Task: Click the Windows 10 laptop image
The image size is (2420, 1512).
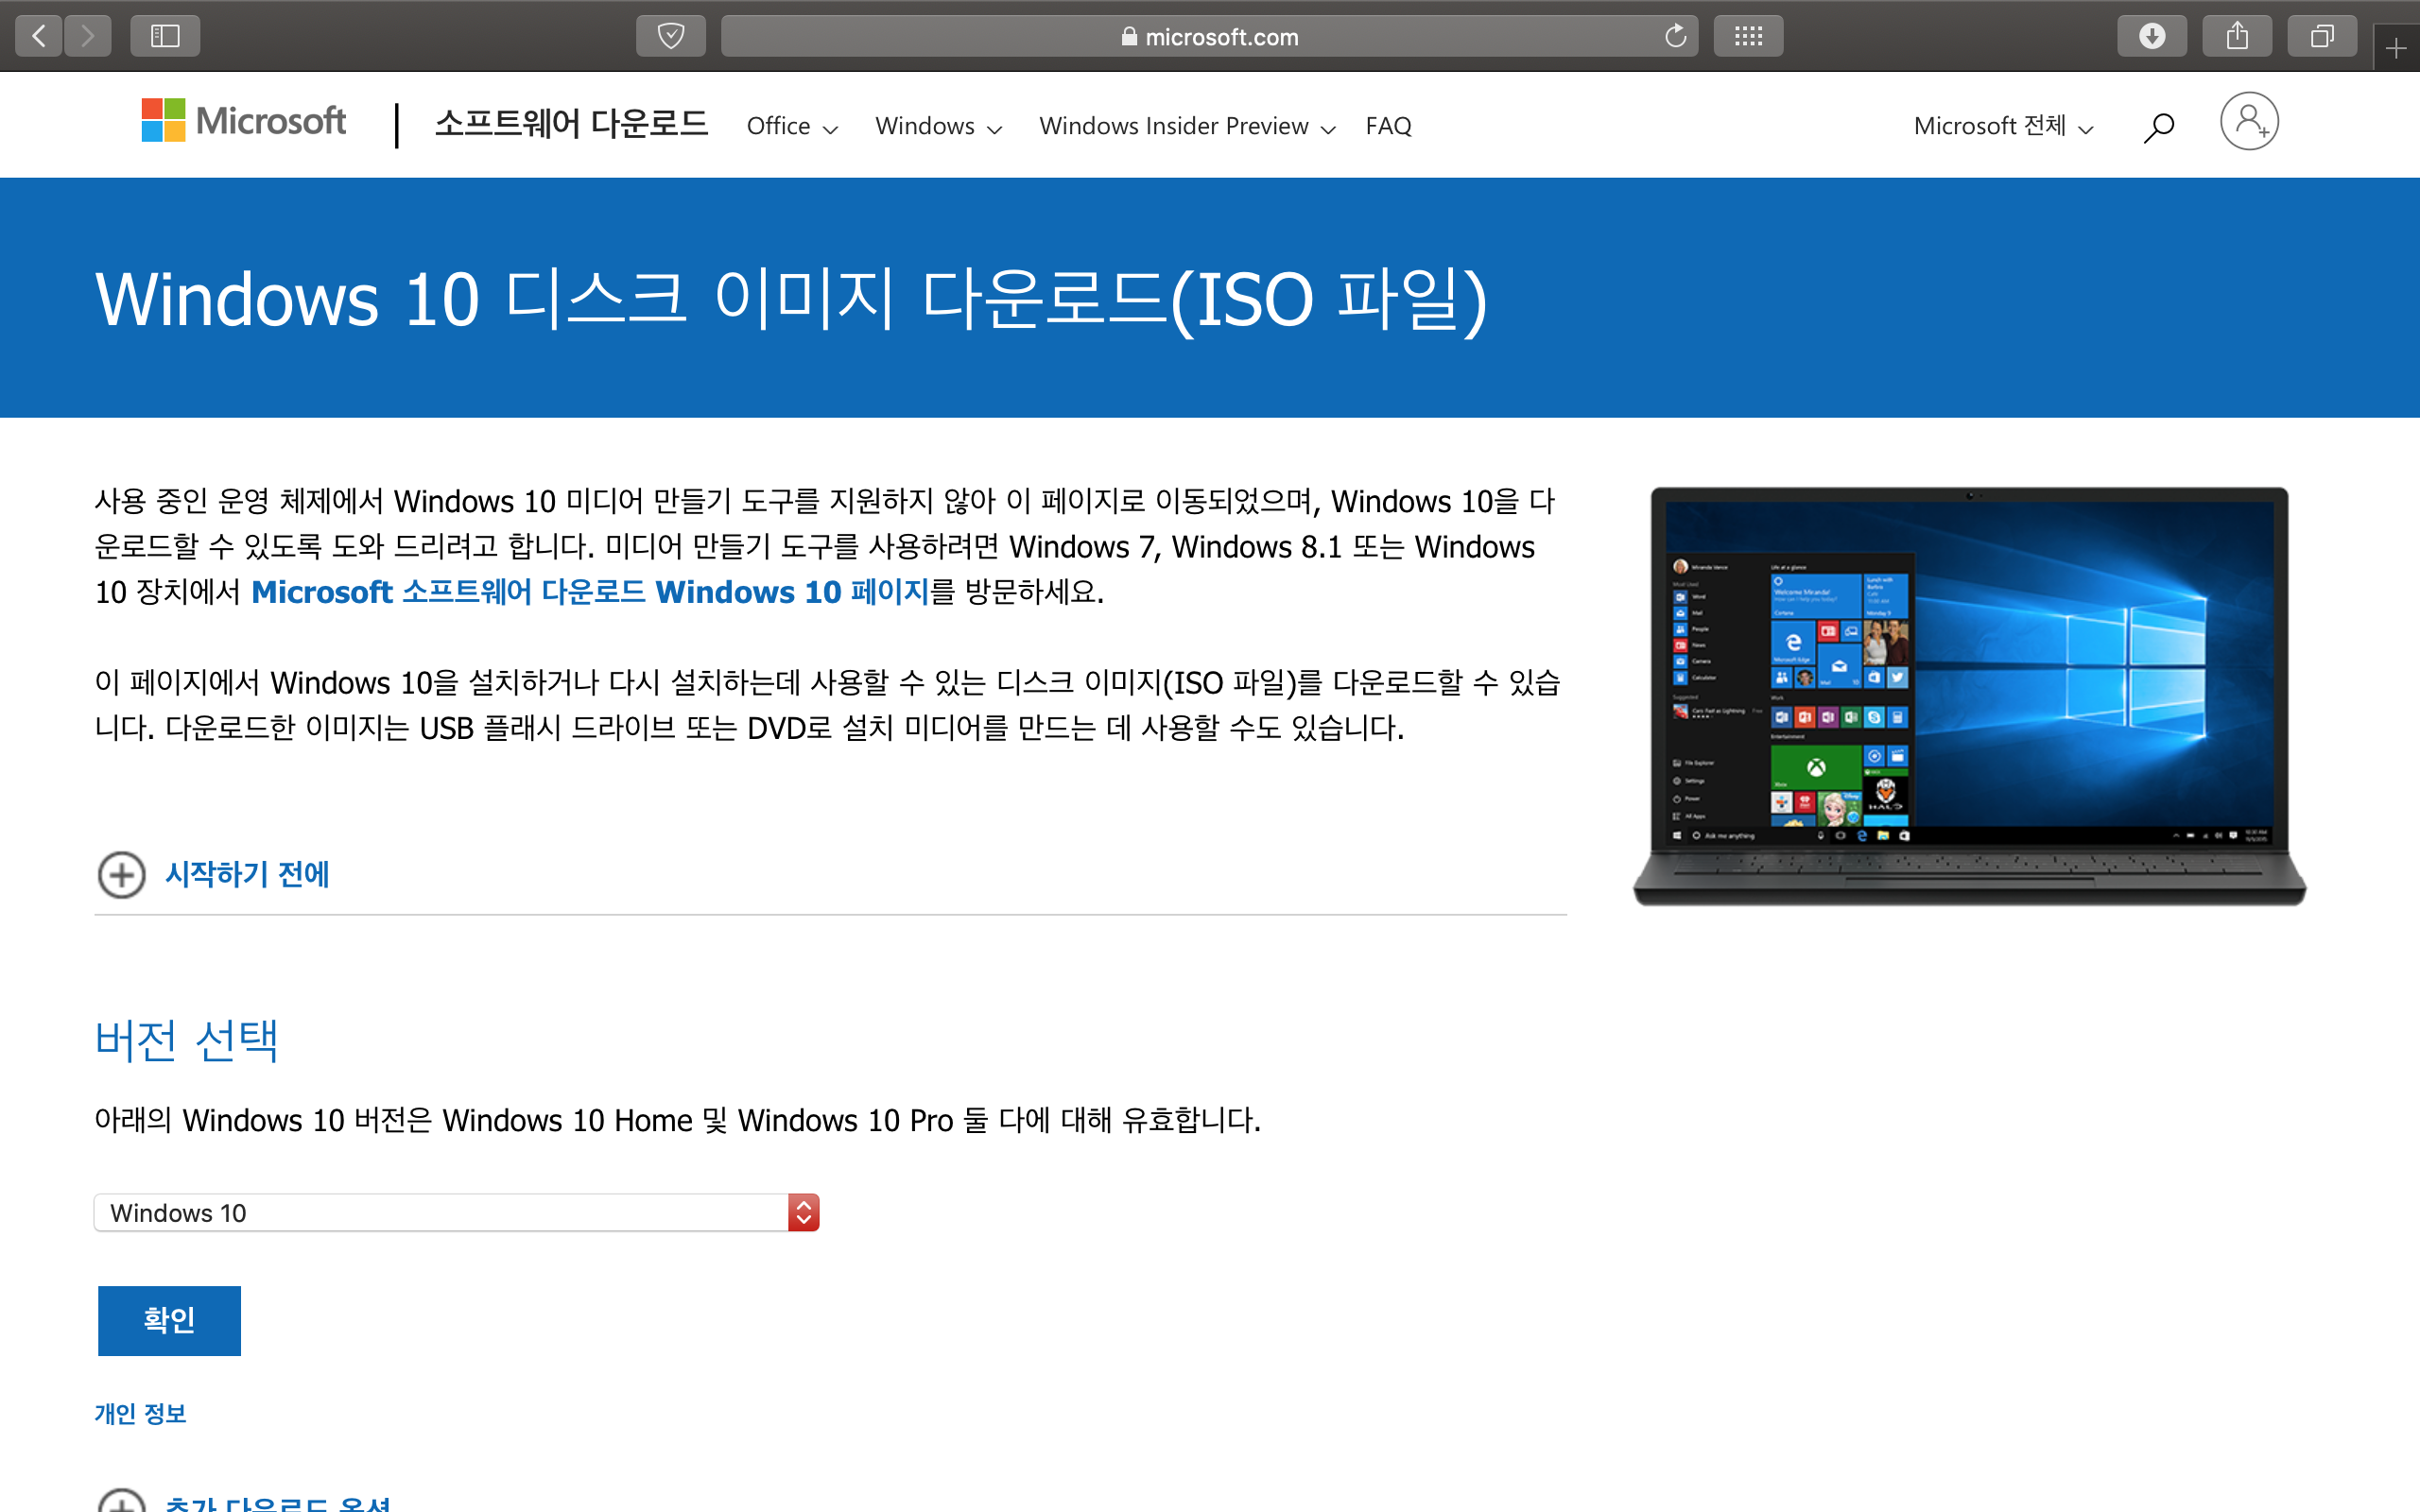Action: (x=1969, y=696)
